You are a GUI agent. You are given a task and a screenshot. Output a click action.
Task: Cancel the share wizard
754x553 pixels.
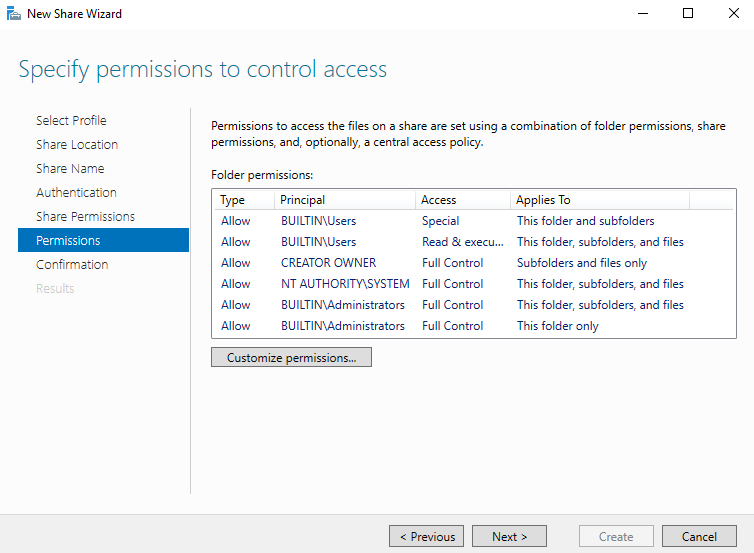[x=699, y=536]
